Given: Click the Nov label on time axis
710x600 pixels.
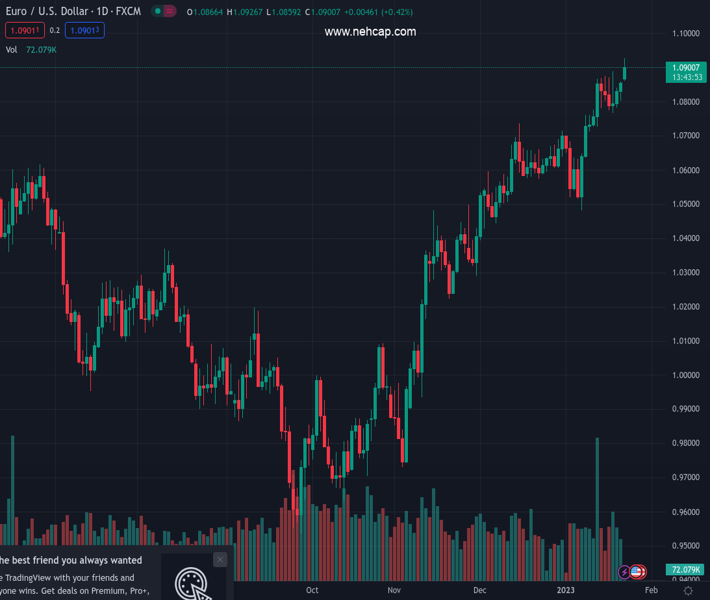Looking at the screenshot, I should (394, 590).
